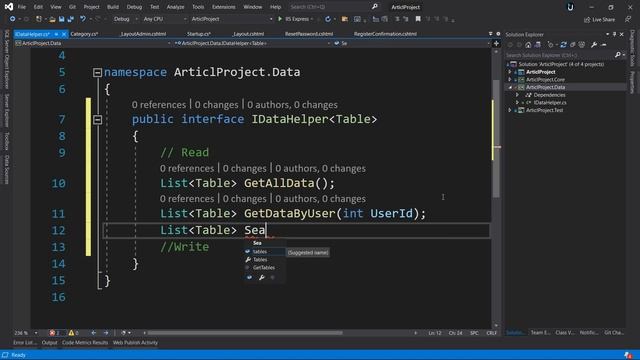Open the Edit menu

[38, 7]
